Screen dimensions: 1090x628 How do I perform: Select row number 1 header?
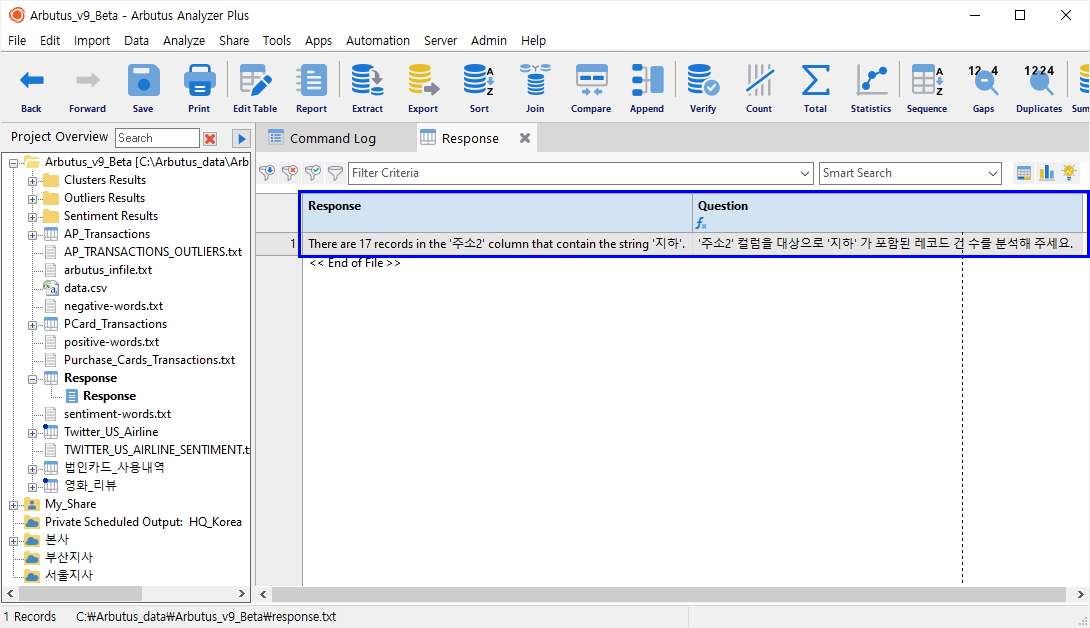pos(279,243)
